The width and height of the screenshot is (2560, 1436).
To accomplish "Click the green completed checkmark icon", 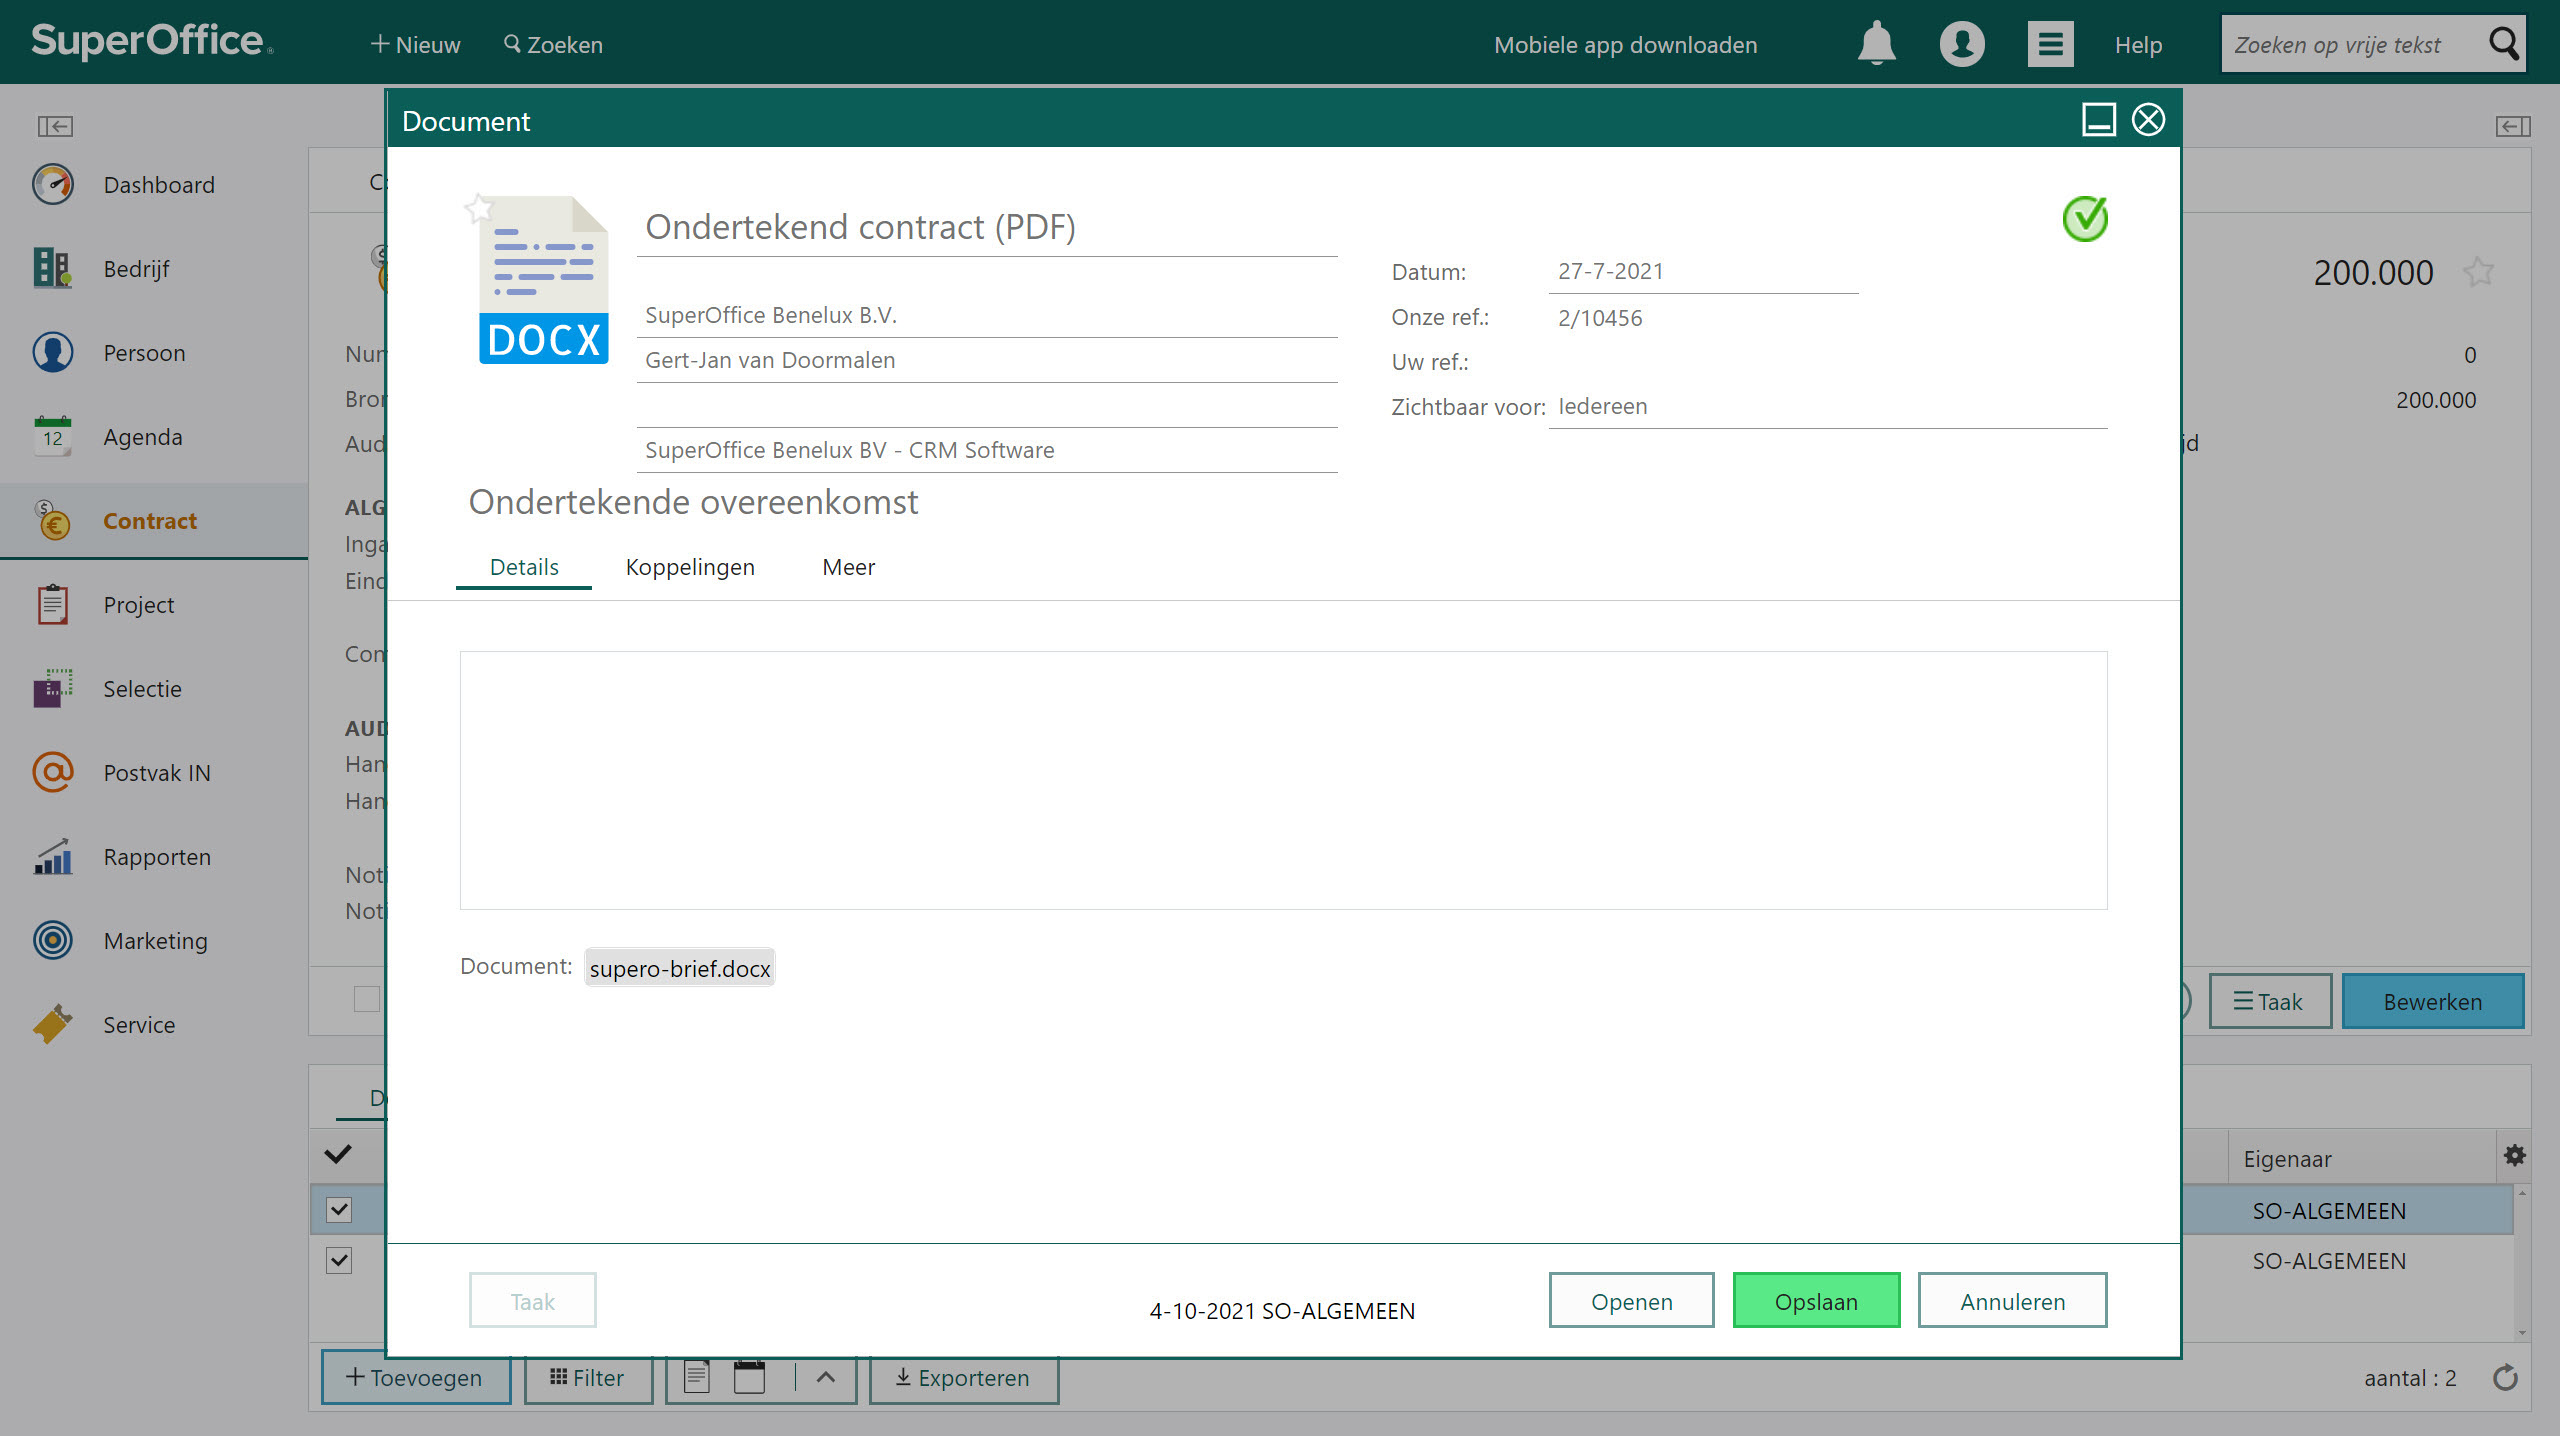I will click(x=2085, y=219).
